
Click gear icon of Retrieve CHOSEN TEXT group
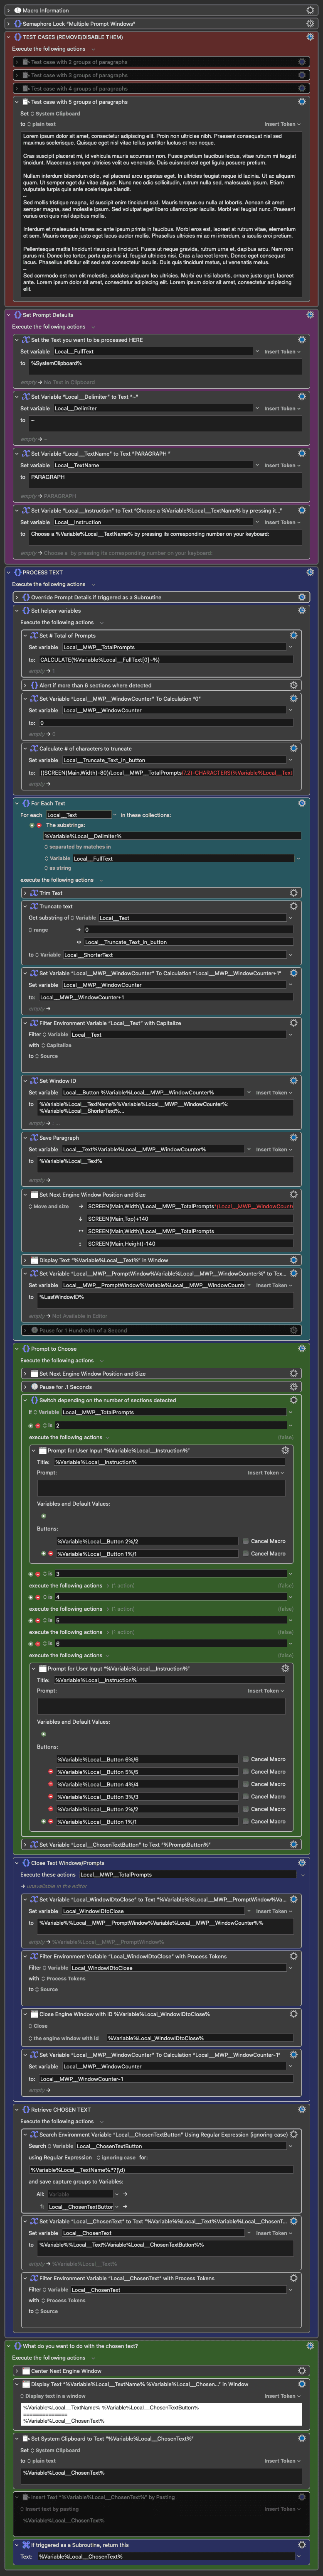point(301,2081)
